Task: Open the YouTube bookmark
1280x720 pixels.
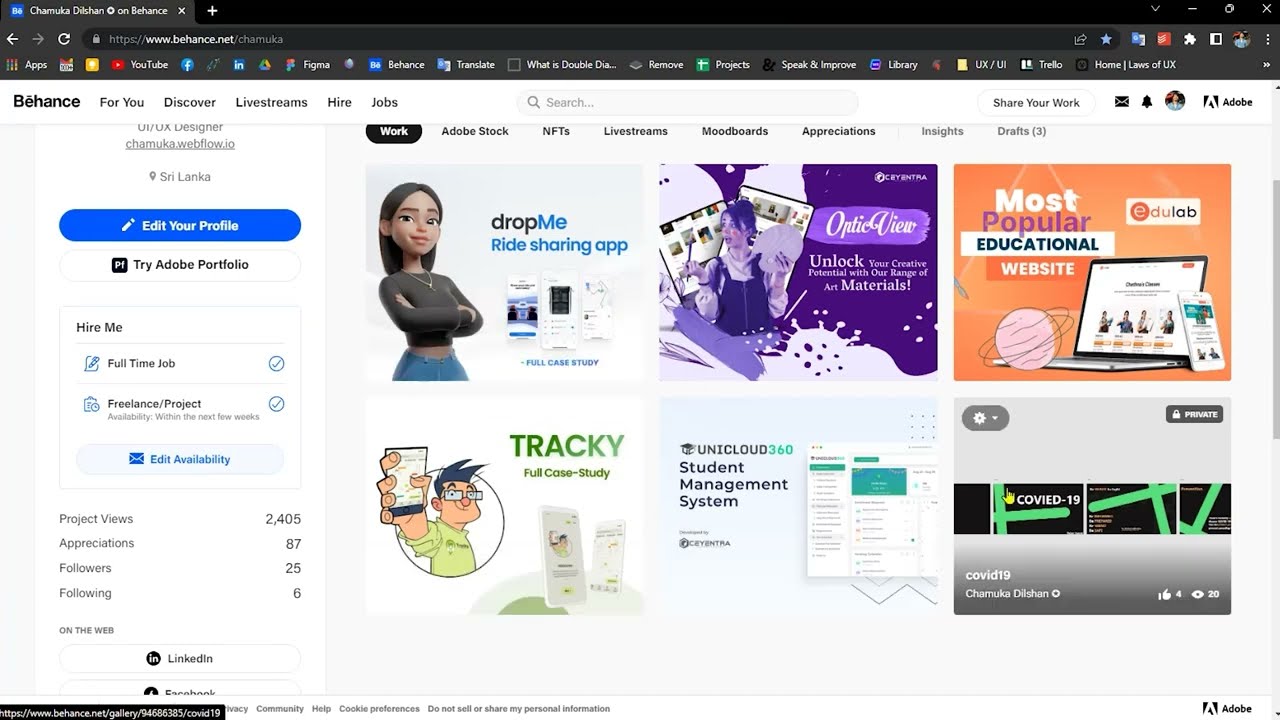Action: 139,64
